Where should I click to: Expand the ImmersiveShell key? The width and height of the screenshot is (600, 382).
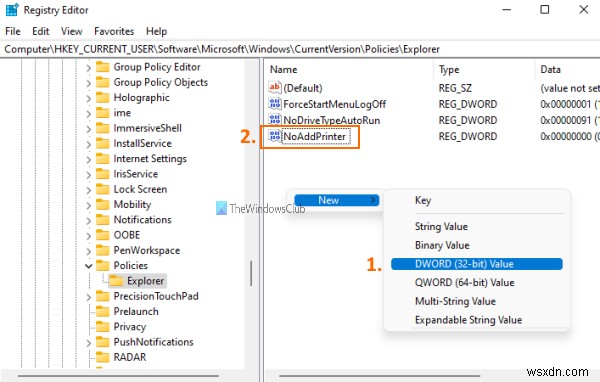(x=88, y=129)
